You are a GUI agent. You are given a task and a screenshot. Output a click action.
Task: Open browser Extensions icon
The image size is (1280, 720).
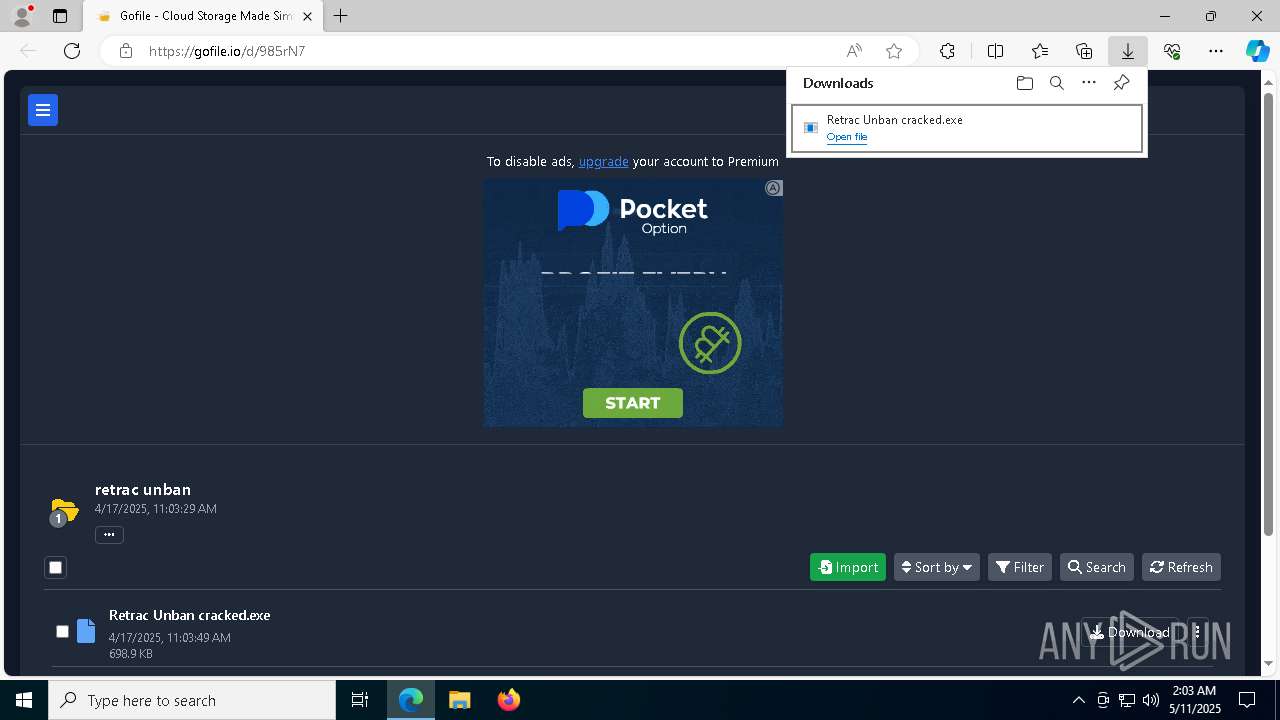click(947, 51)
